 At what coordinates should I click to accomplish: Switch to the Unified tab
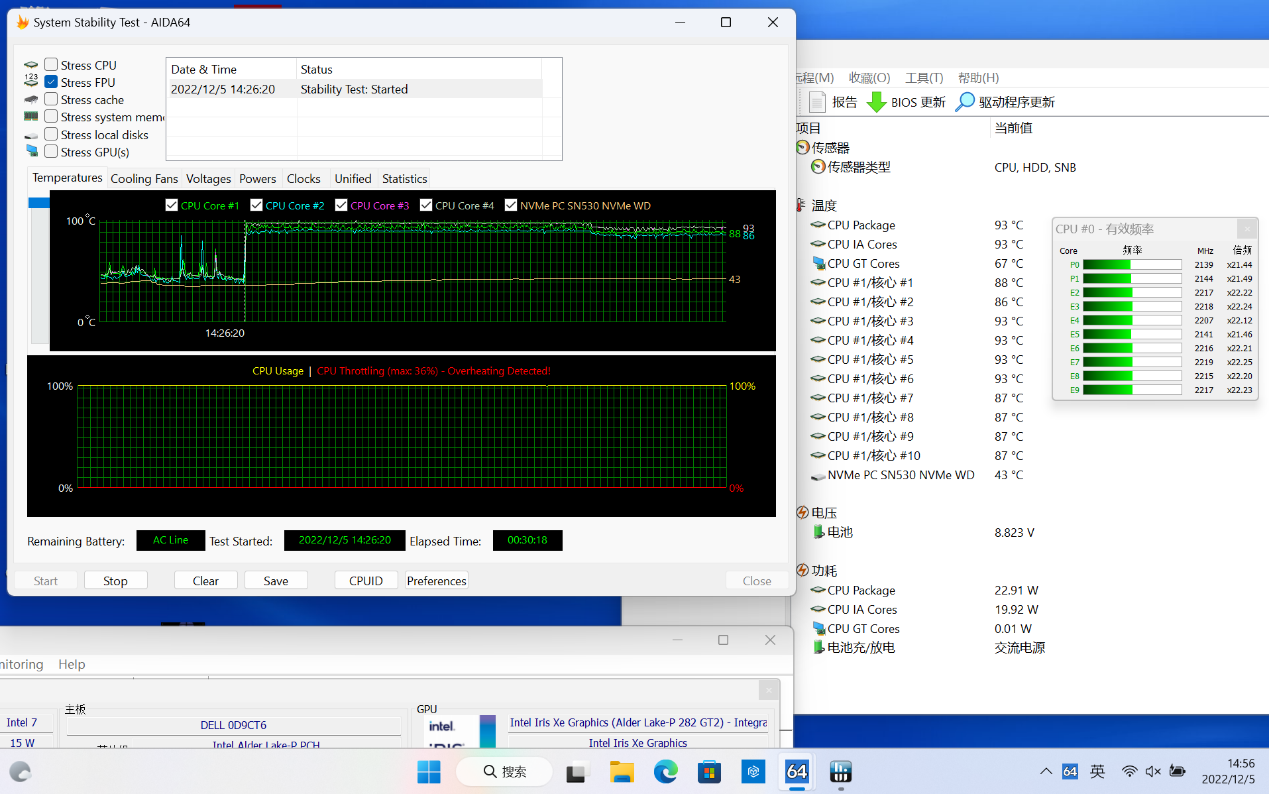click(x=353, y=179)
